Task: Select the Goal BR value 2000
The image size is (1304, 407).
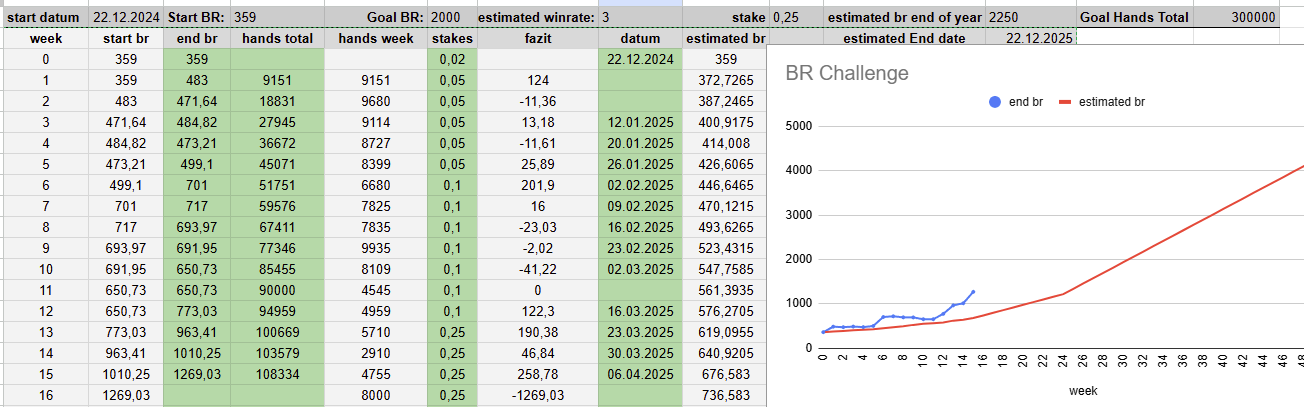Action: coord(451,17)
